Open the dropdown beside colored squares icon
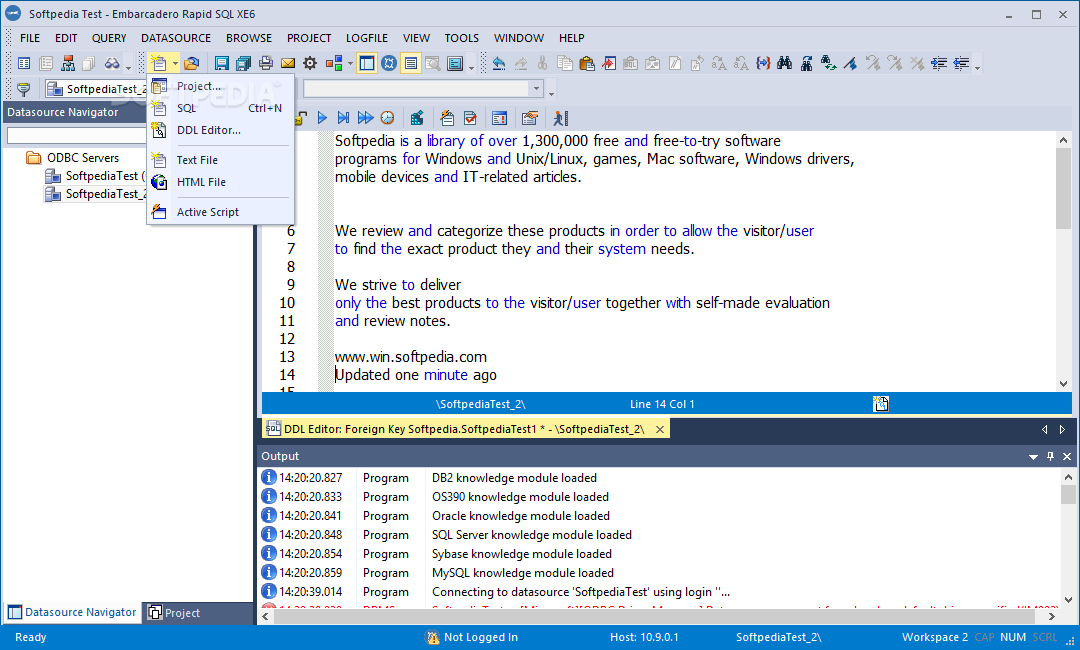The height and width of the screenshot is (650, 1080). tap(351, 63)
